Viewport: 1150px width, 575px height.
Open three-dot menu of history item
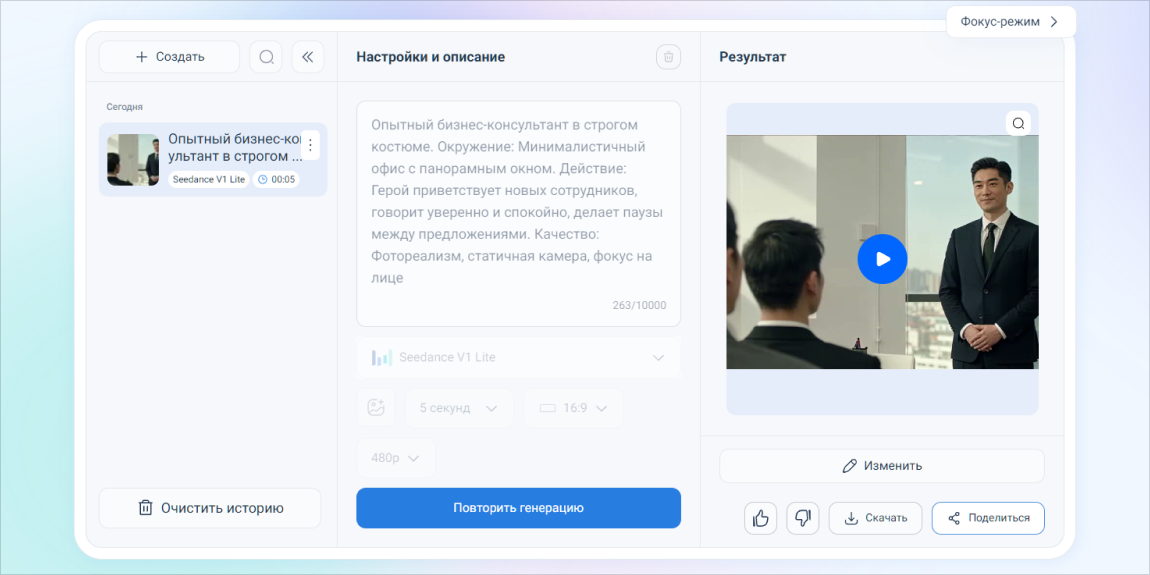[310, 145]
